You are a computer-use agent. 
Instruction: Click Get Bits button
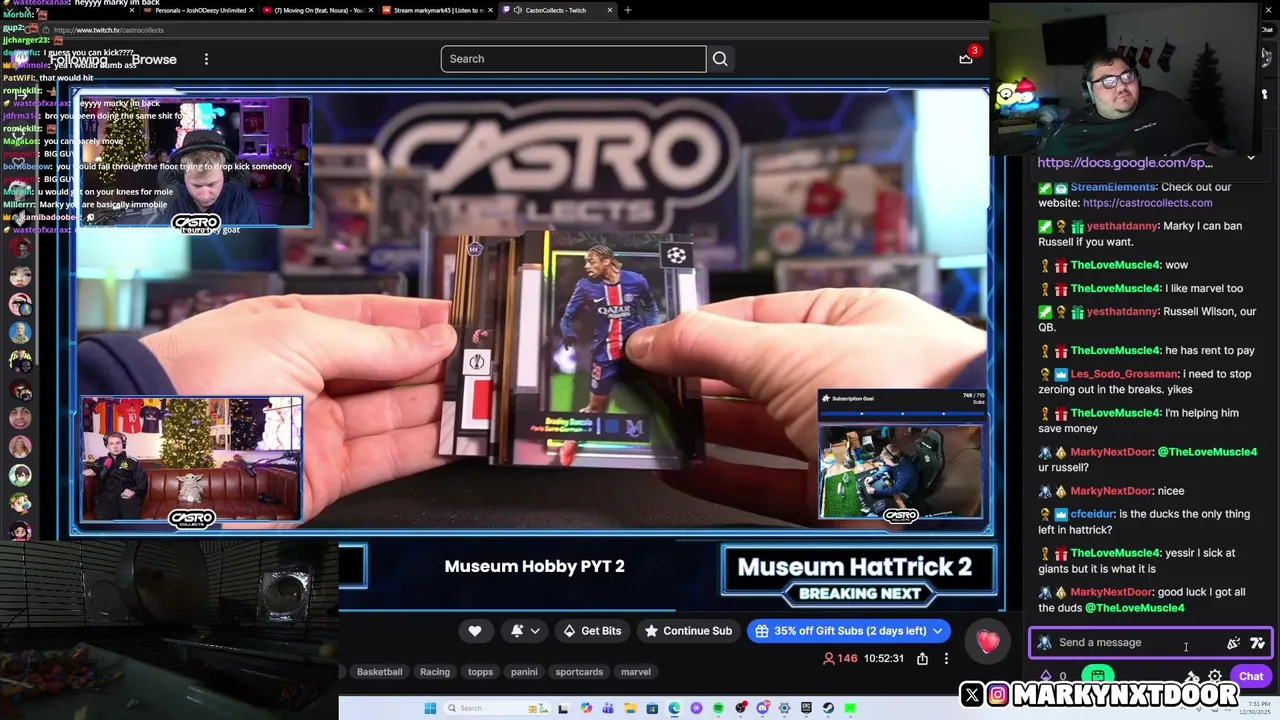tap(592, 631)
